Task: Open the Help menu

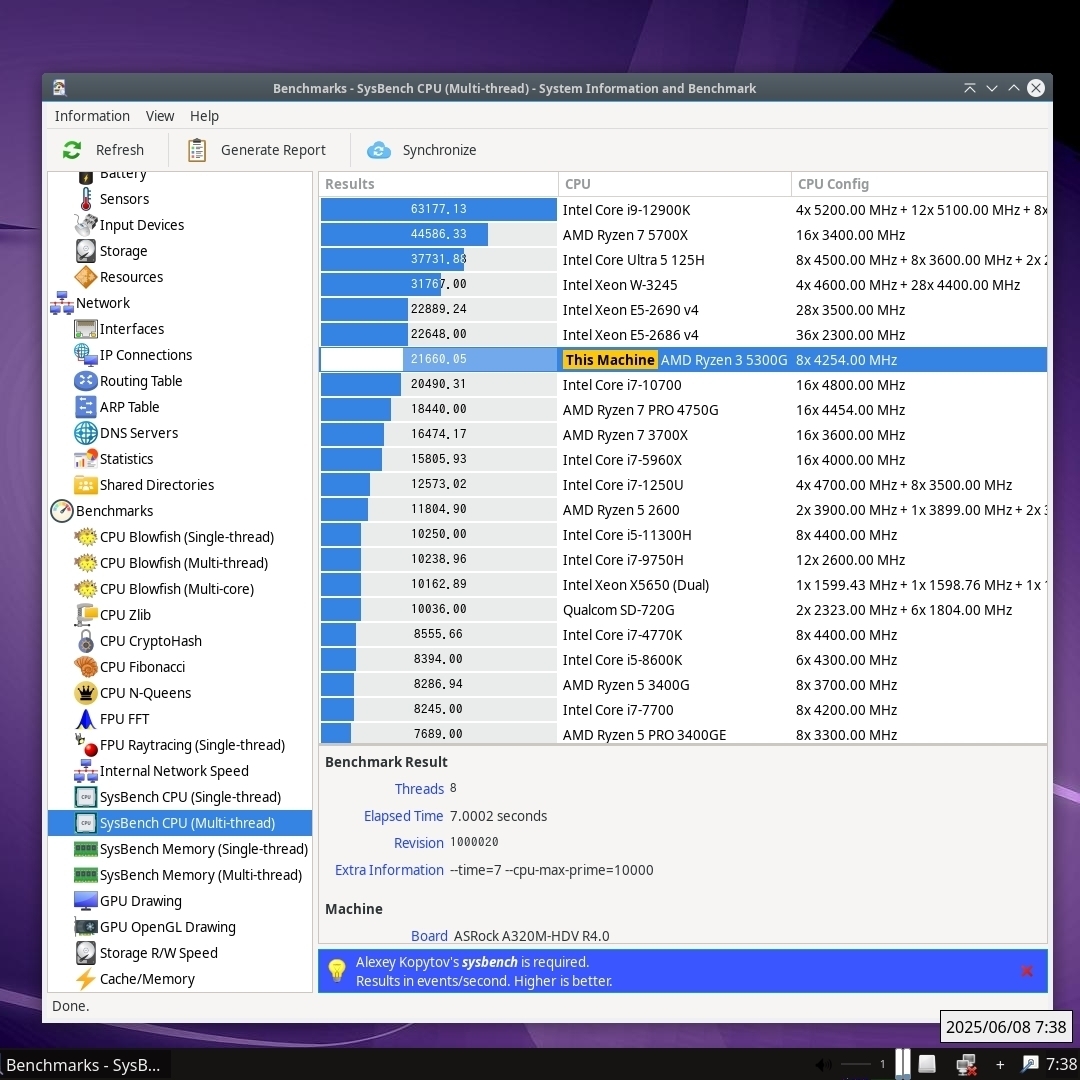Action: click(204, 116)
